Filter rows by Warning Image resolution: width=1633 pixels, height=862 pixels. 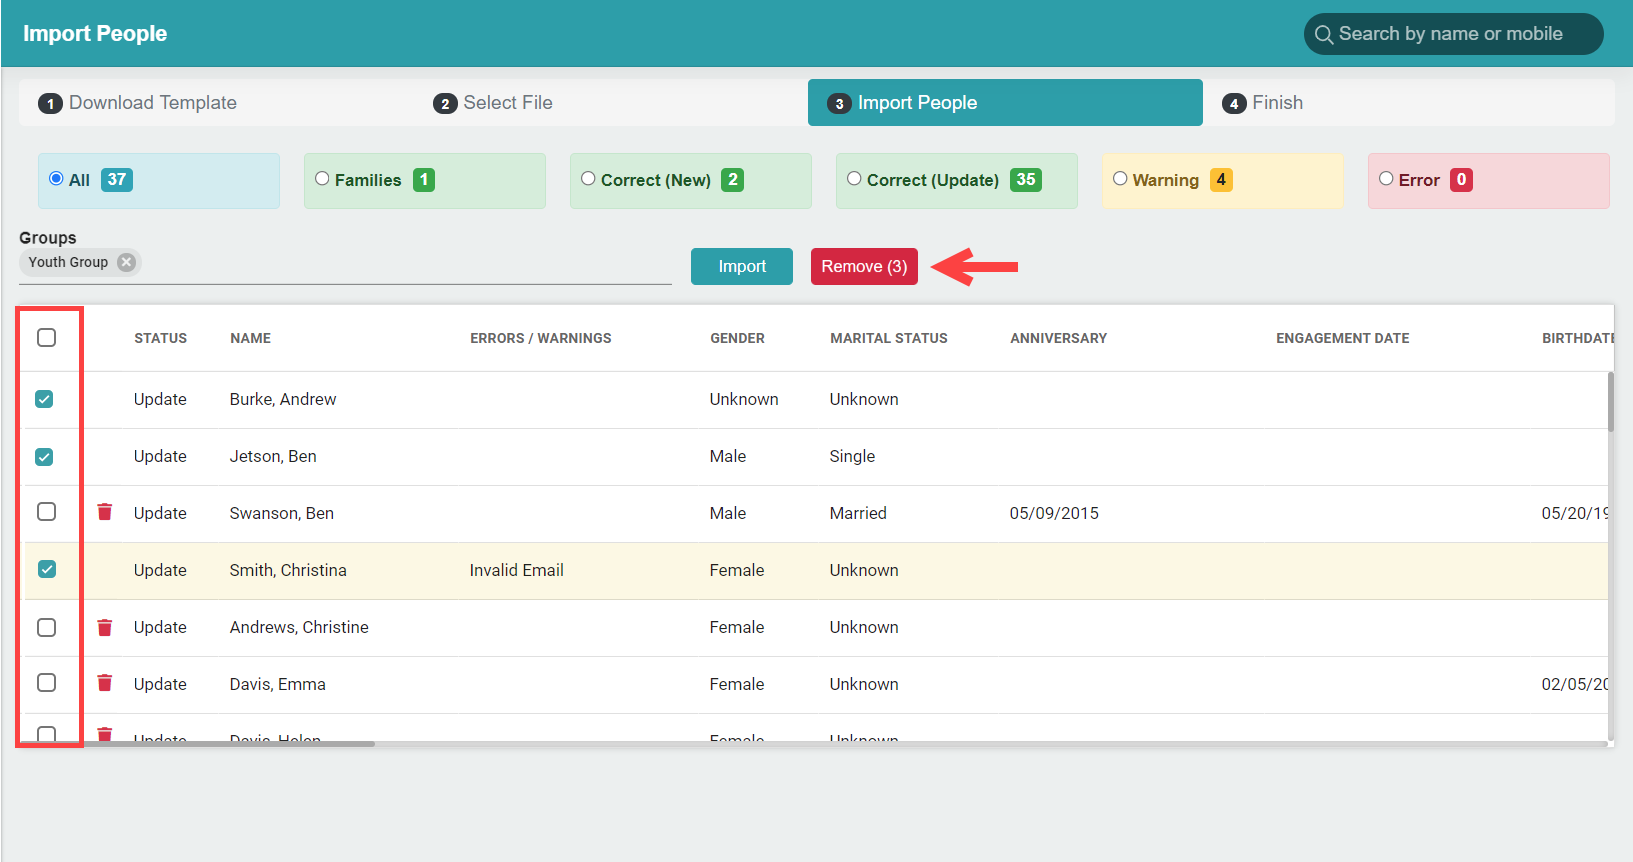click(x=1120, y=179)
